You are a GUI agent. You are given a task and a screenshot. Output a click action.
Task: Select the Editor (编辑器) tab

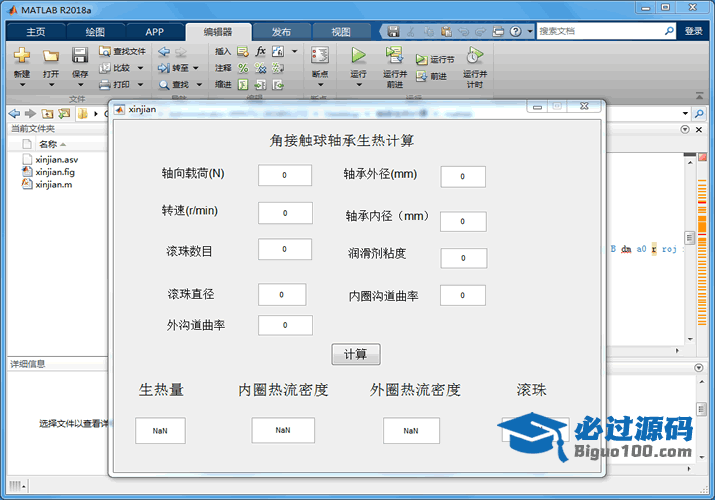pos(218,32)
